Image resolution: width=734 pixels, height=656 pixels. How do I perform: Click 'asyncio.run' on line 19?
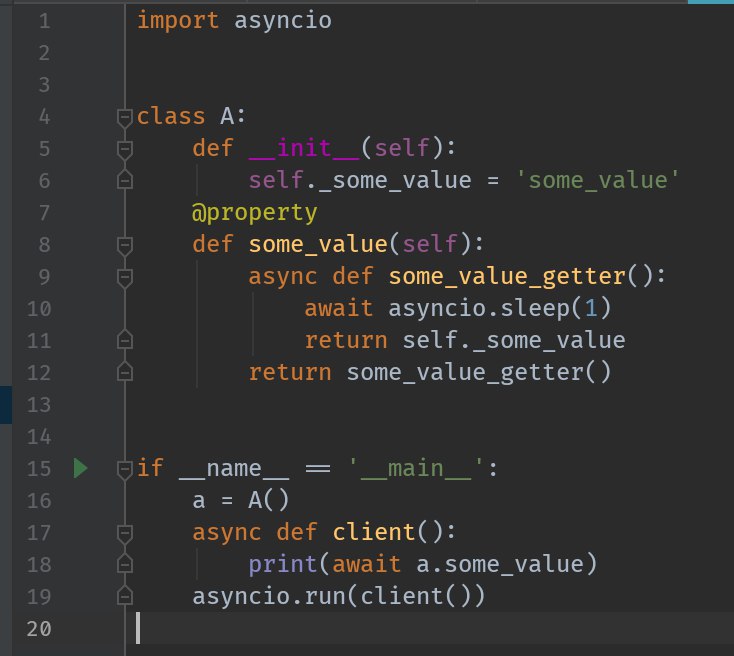269,597
